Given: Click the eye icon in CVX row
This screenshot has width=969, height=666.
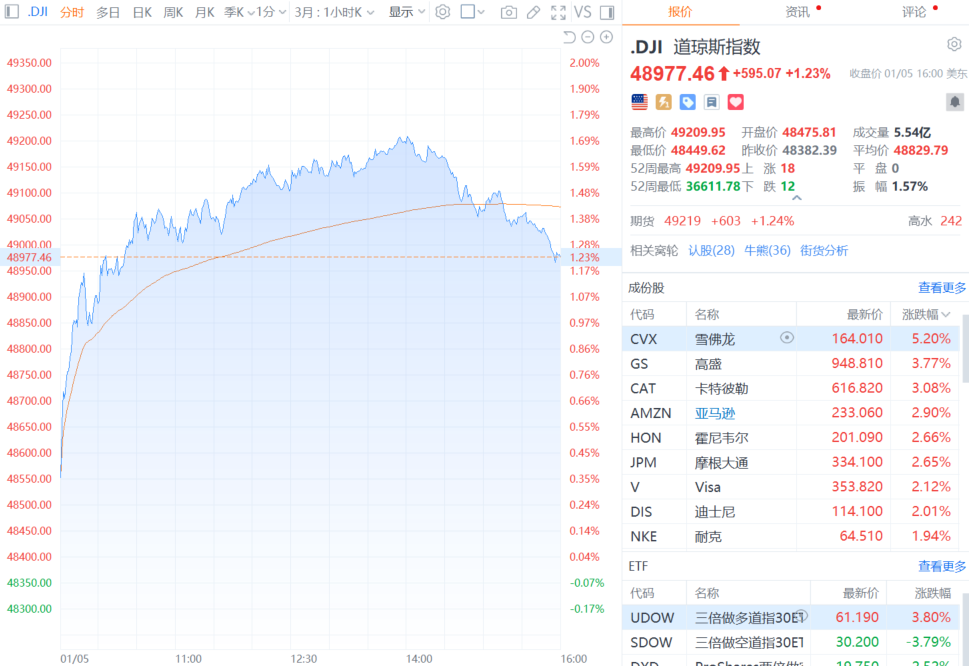Looking at the screenshot, I should click(x=787, y=337).
